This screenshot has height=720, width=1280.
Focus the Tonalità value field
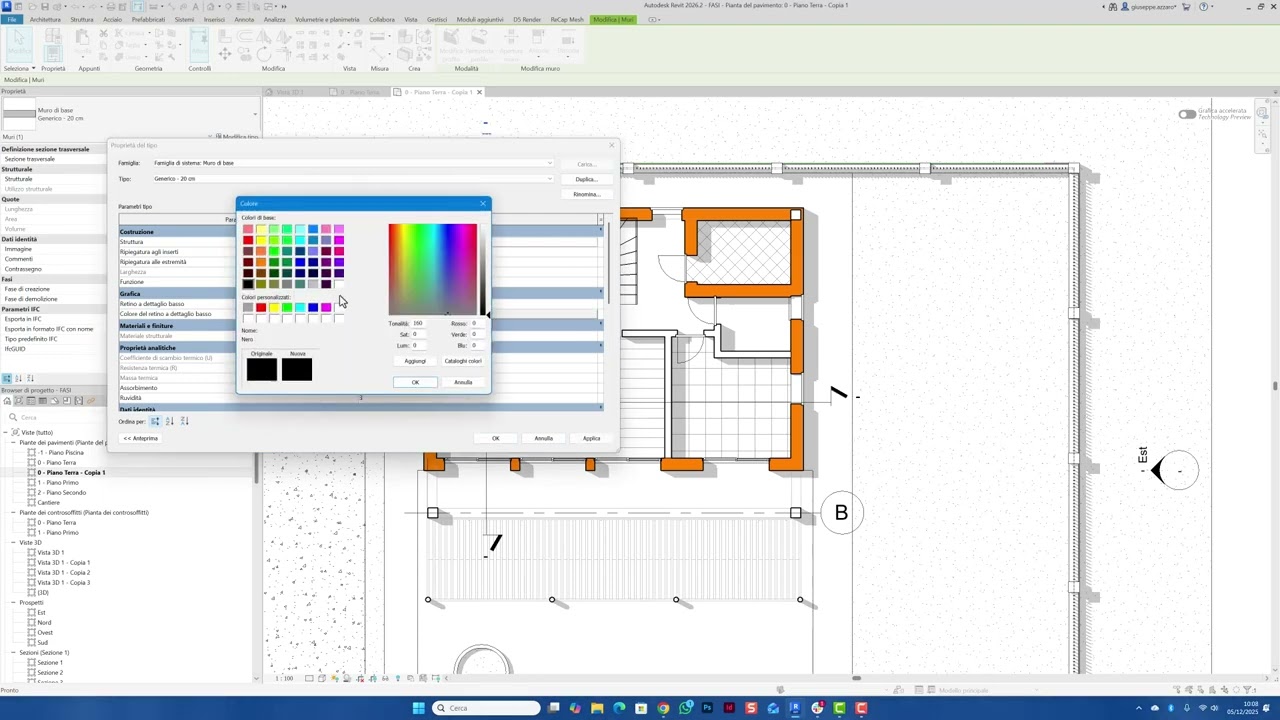418,324
